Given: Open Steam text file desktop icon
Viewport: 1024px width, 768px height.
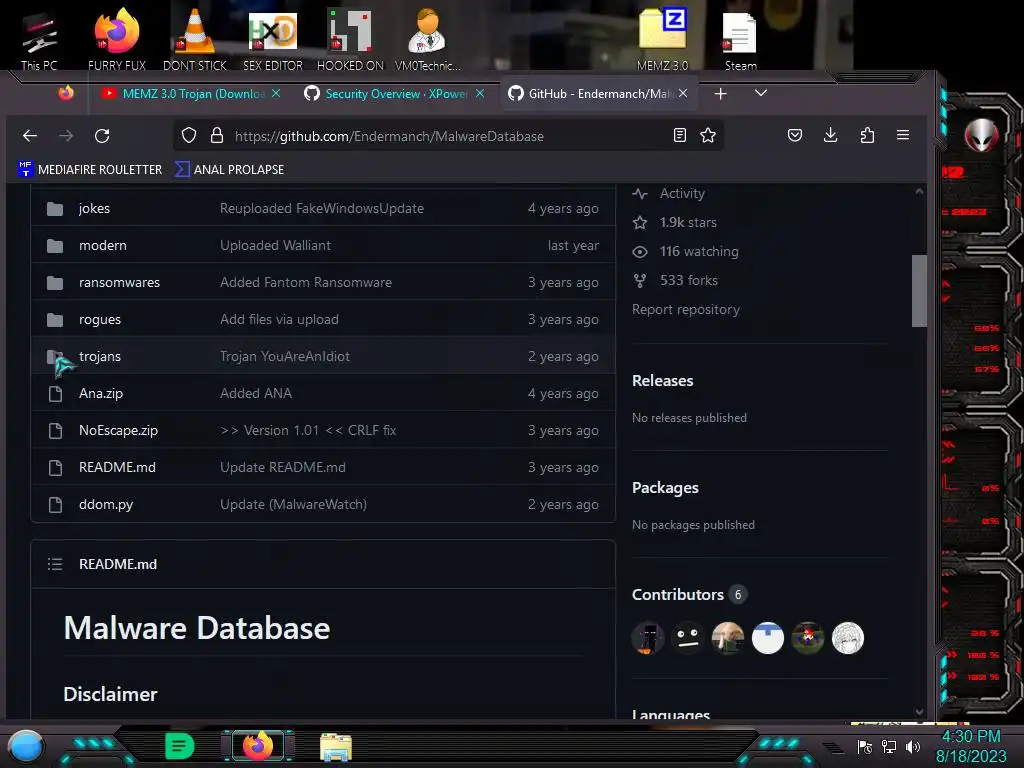Looking at the screenshot, I should tap(740, 40).
